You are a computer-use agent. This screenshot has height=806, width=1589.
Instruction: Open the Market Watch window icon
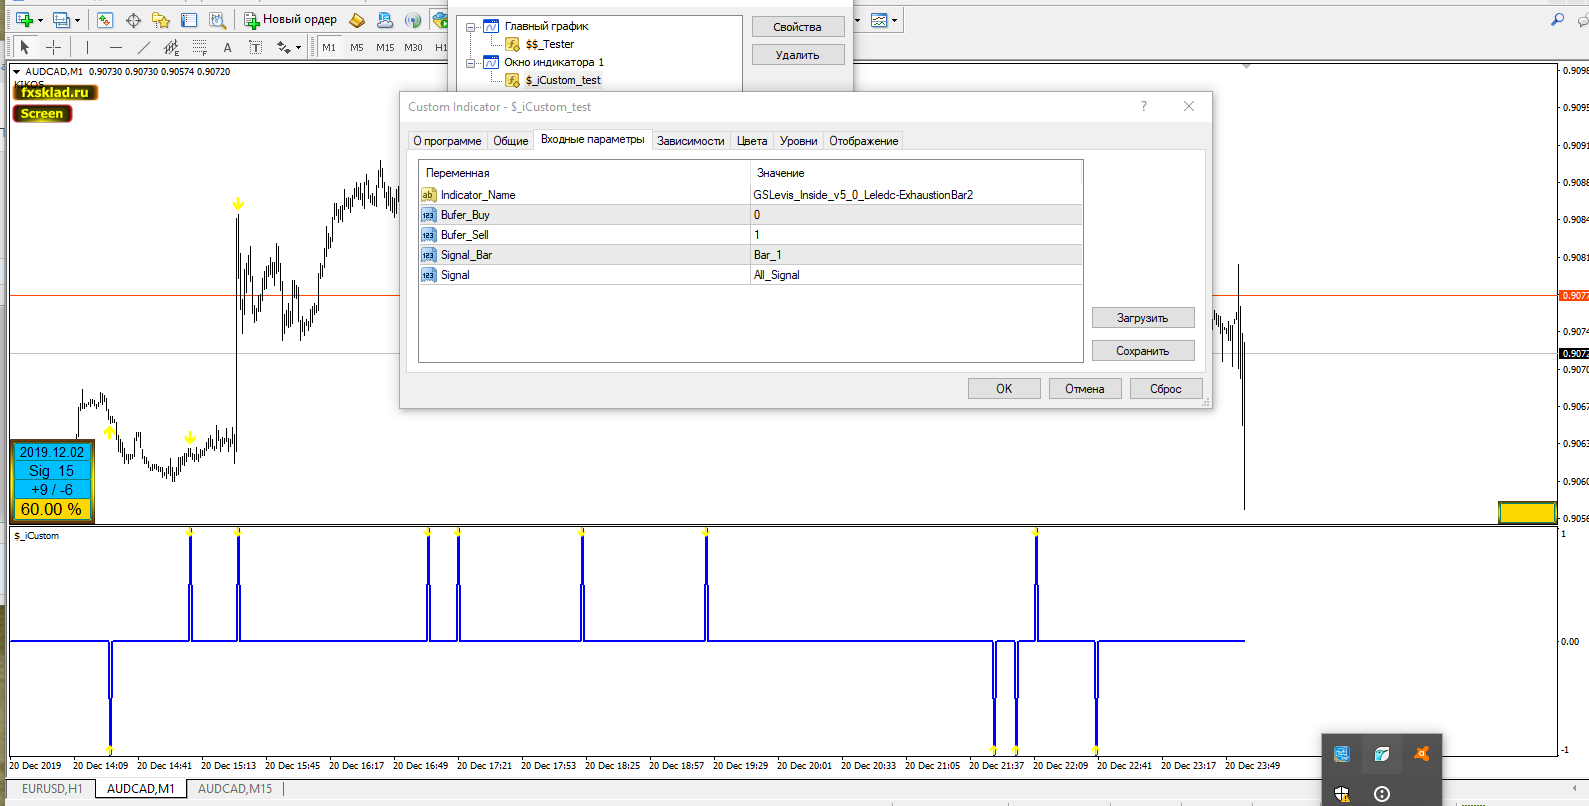tap(105, 20)
